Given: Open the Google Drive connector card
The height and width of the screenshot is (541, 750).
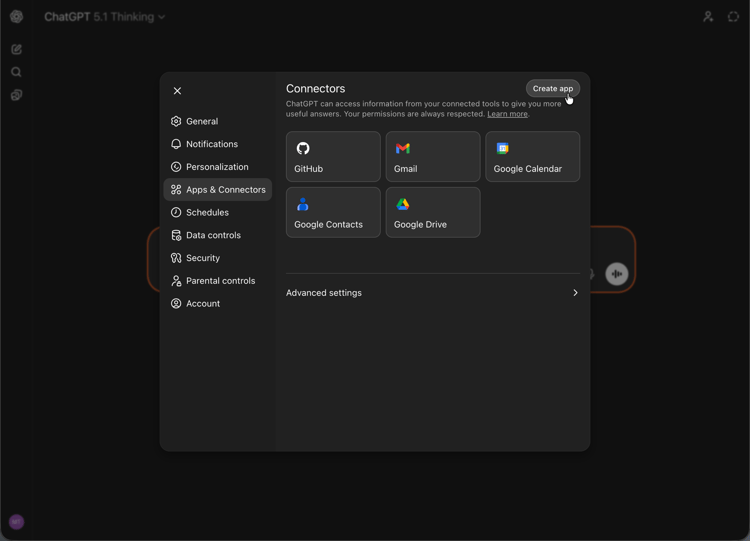Looking at the screenshot, I should coord(433,212).
